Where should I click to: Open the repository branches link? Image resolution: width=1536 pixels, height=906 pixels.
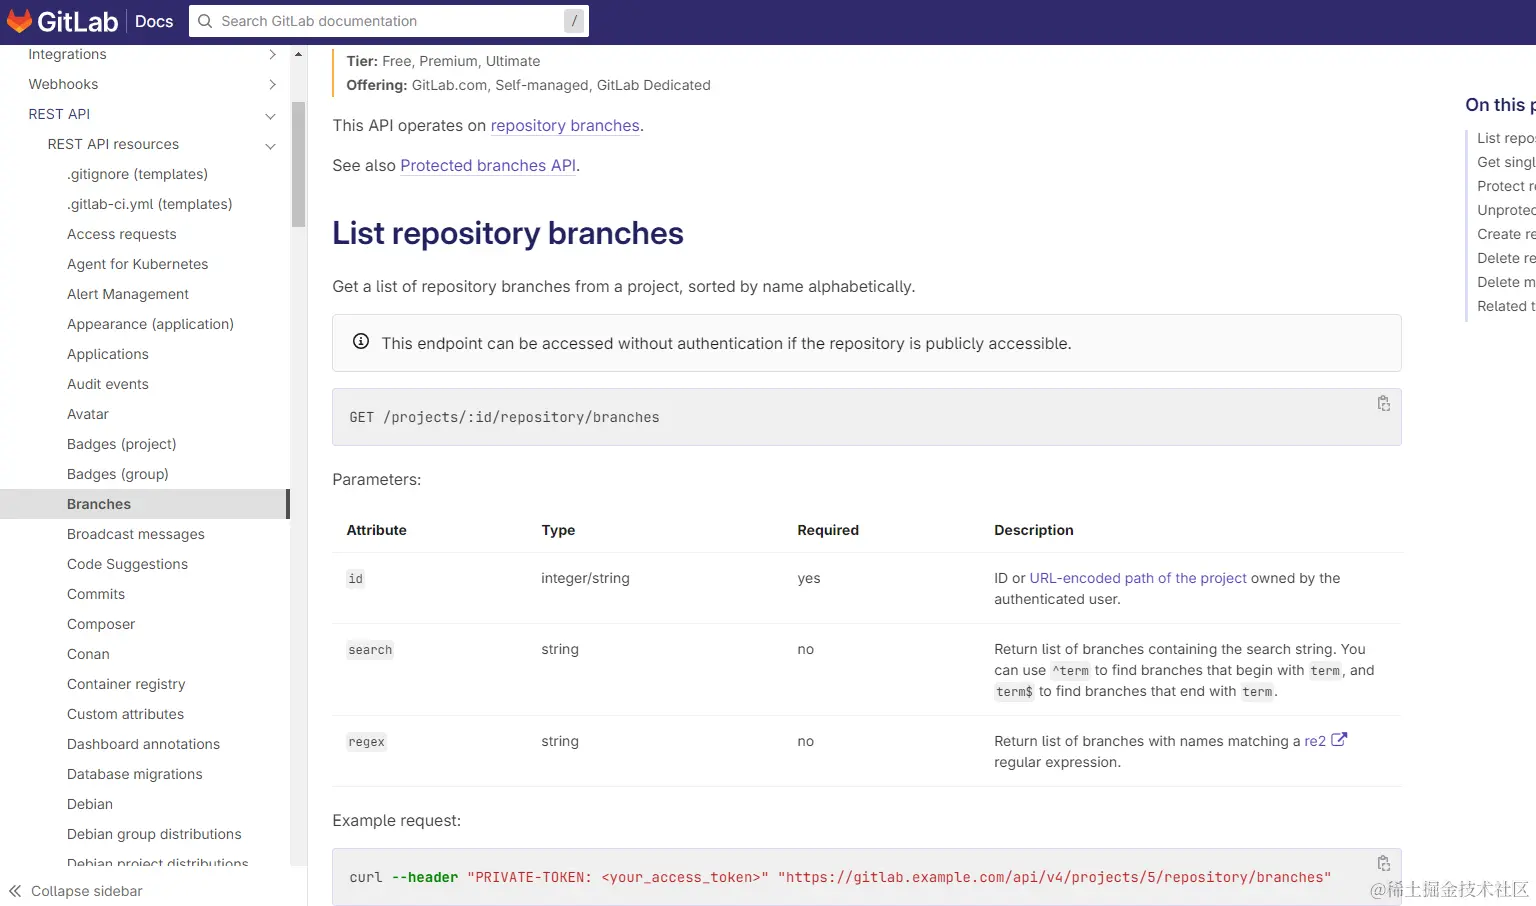click(x=565, y=125)
